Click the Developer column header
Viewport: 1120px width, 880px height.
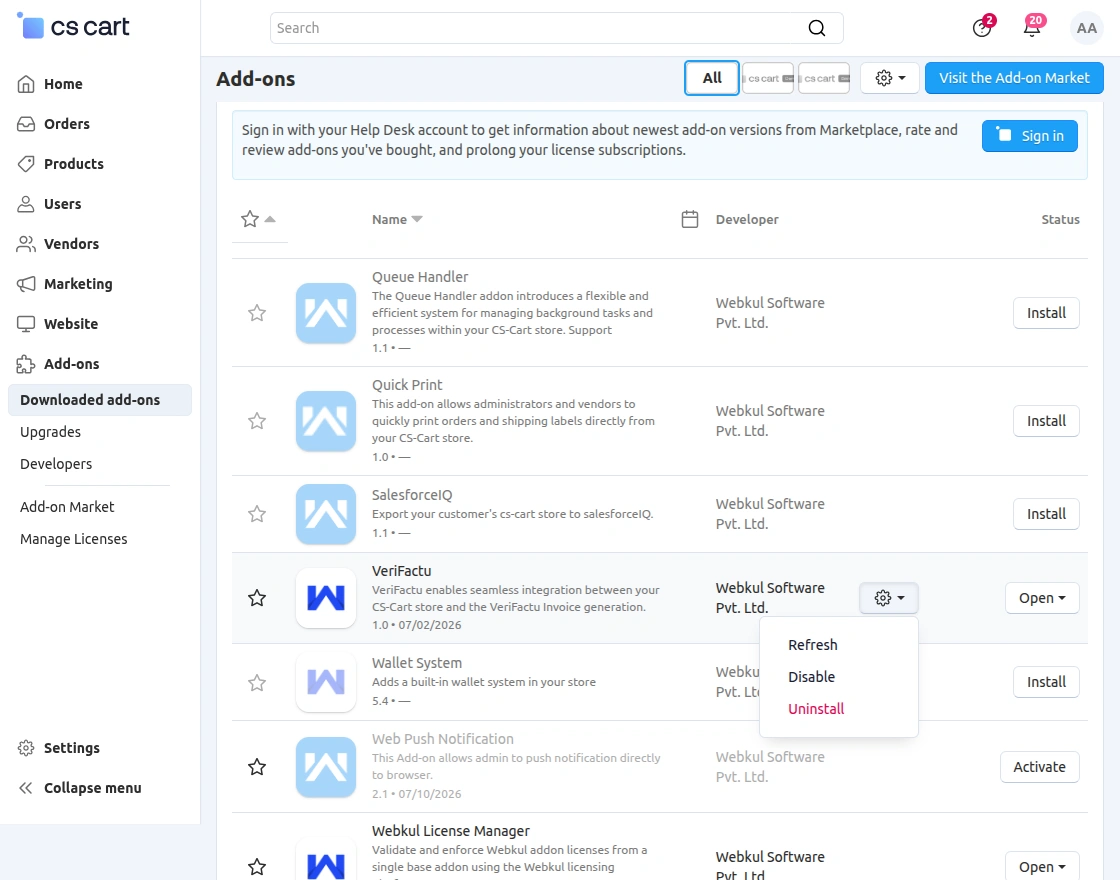(747, 219)
